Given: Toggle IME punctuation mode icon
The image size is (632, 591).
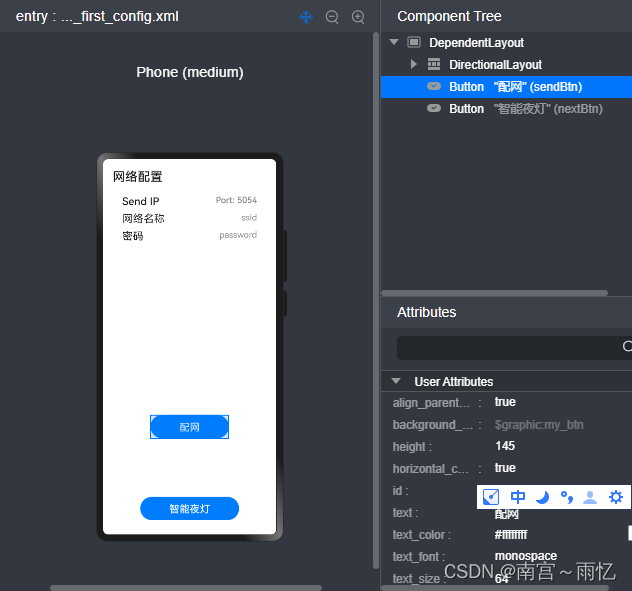Looking at the screenshot, I should click(566, 497).
